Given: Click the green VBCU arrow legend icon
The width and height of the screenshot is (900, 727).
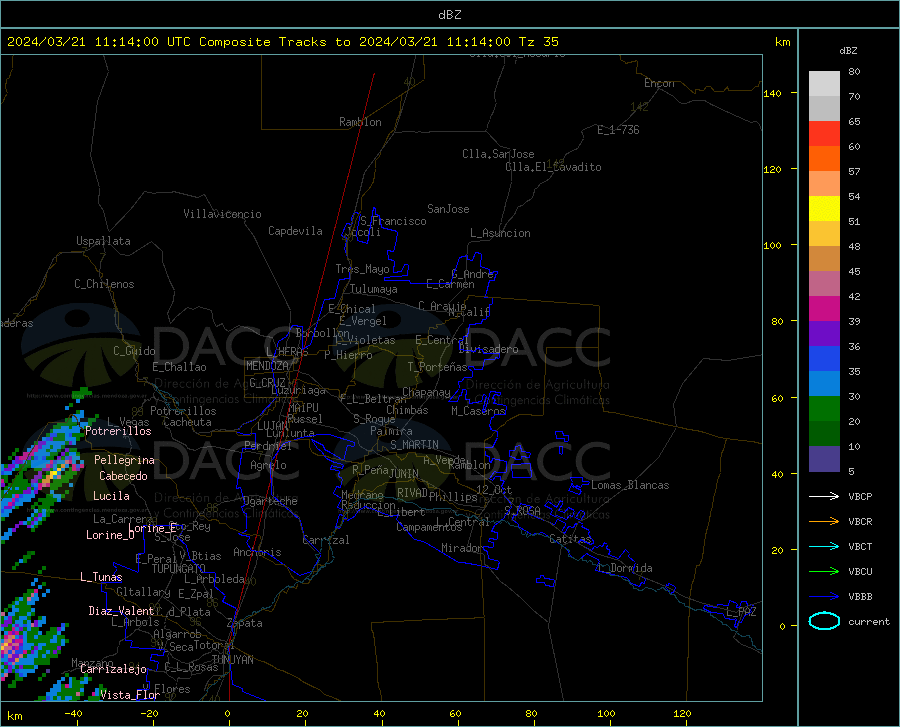Looking at the screenshot, I should (x=824, y=572).
